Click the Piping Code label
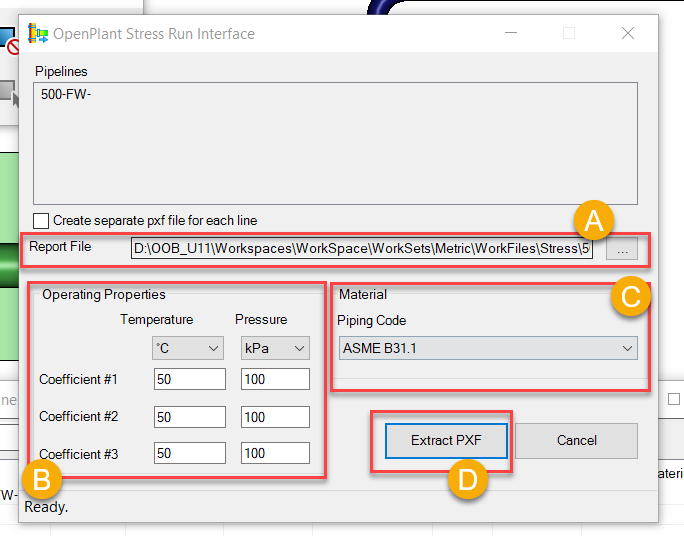The width and height of the screenshot is (684, 536). pos(372,321)
